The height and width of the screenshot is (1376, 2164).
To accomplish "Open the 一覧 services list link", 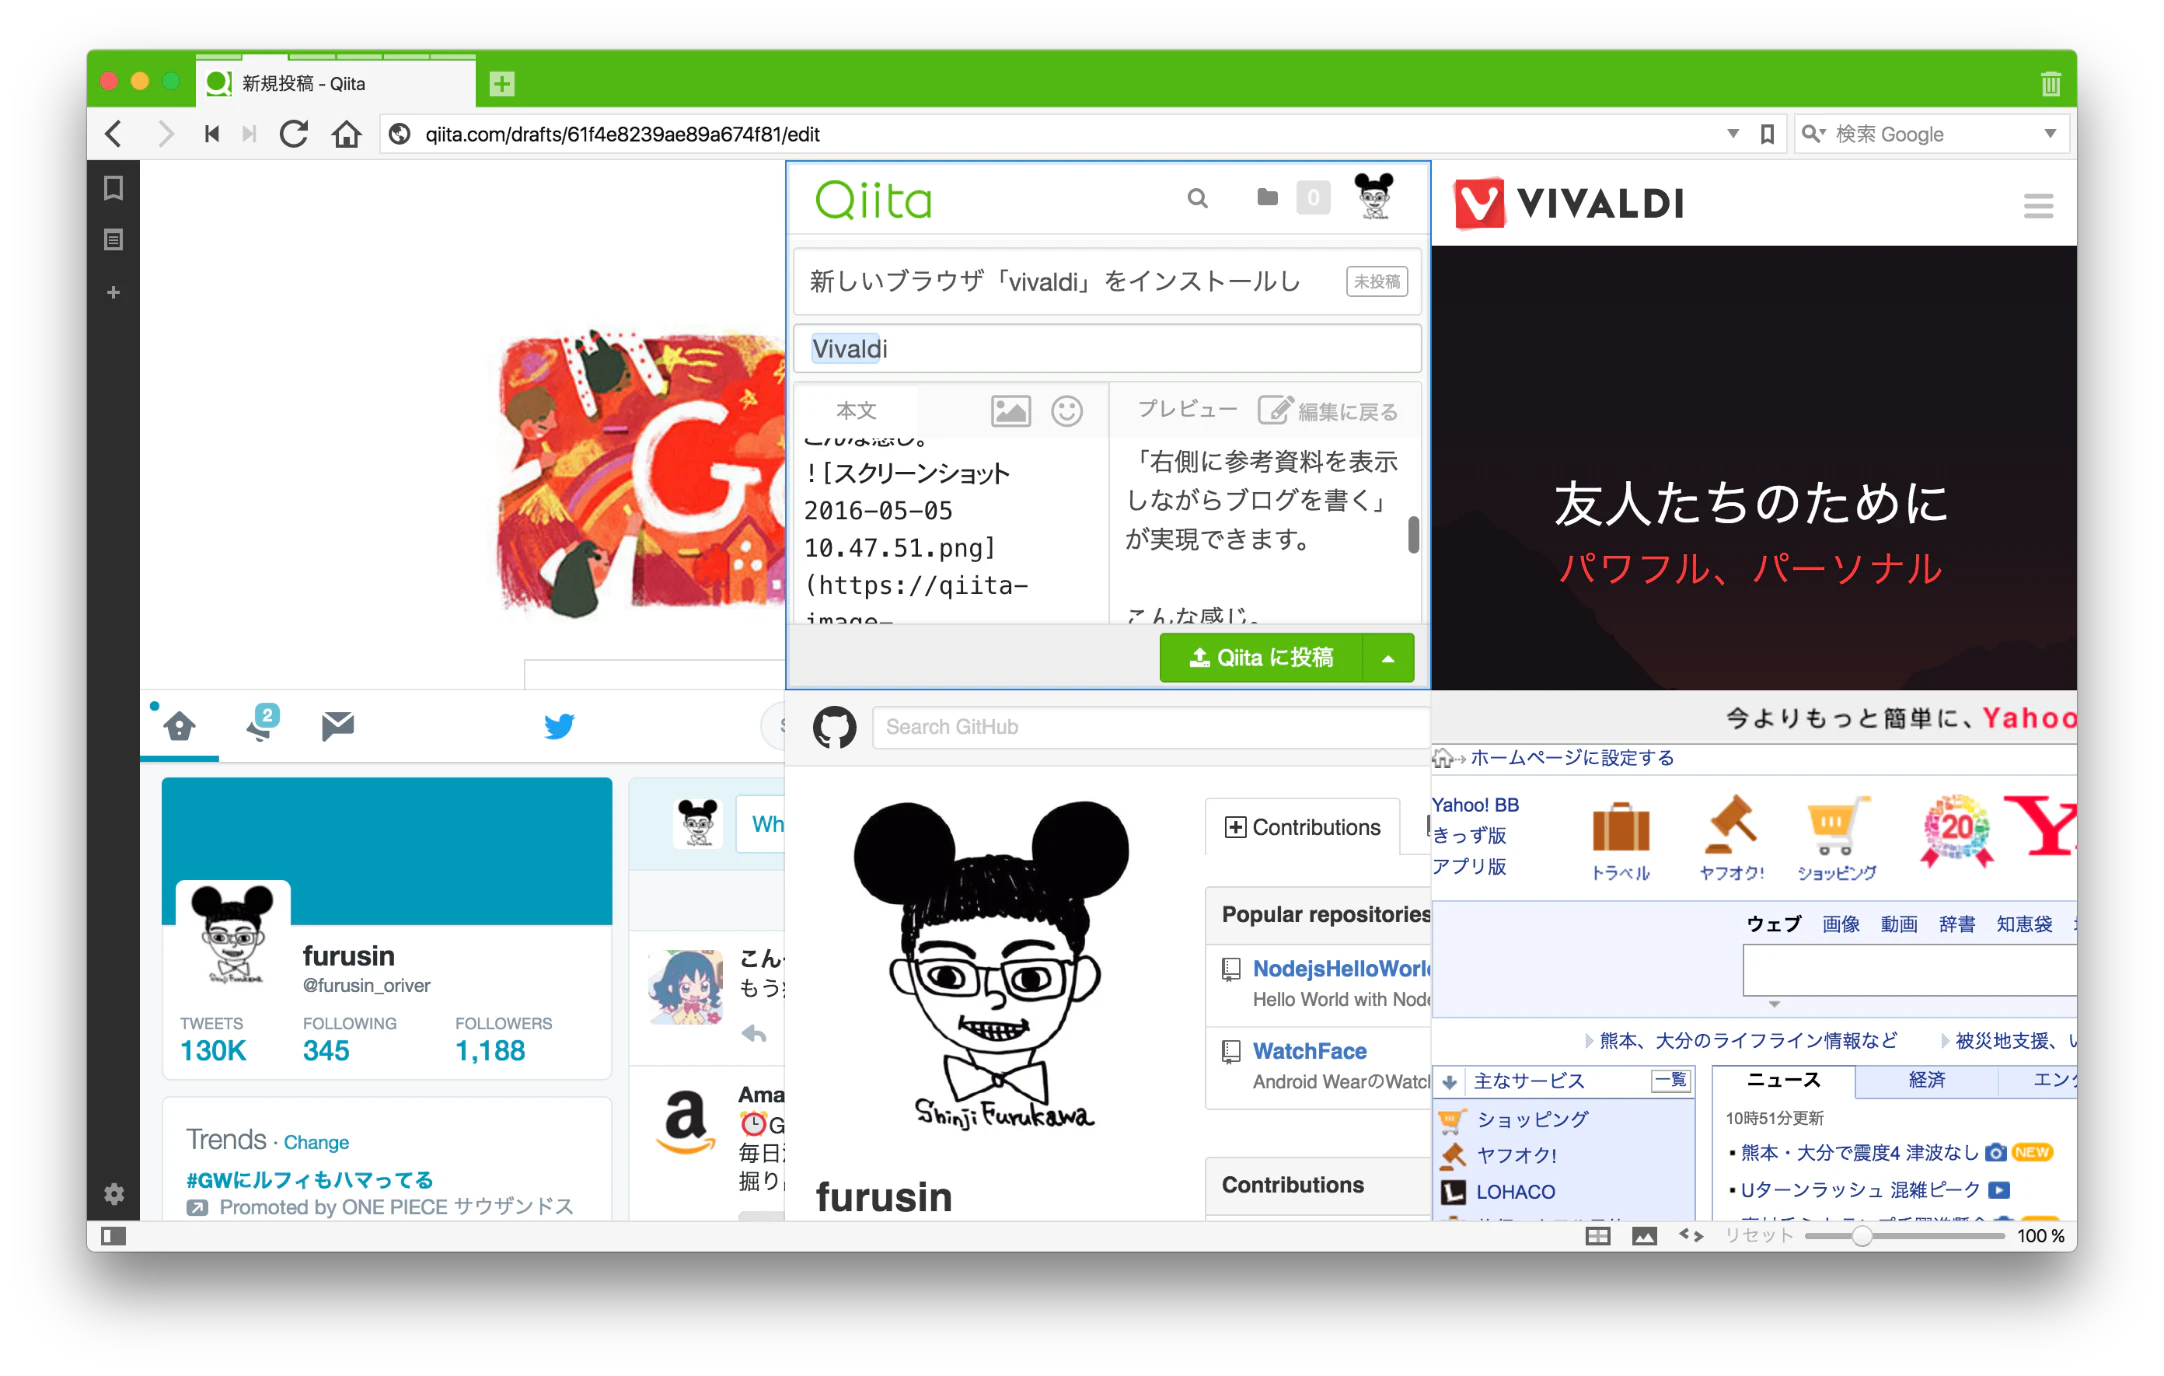I will [x=1670, y=1080].
